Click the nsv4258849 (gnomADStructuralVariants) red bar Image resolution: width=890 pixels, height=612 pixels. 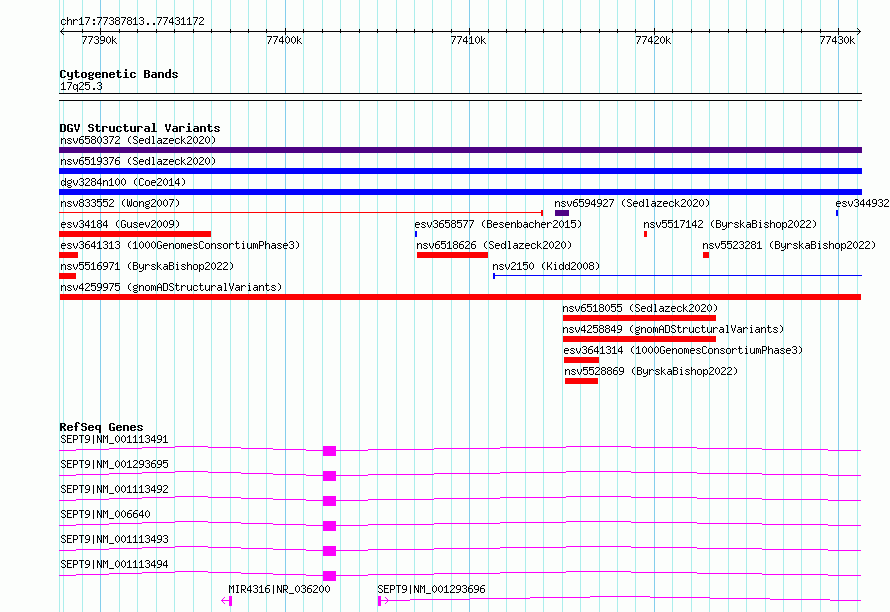click(x=639, y=339)
